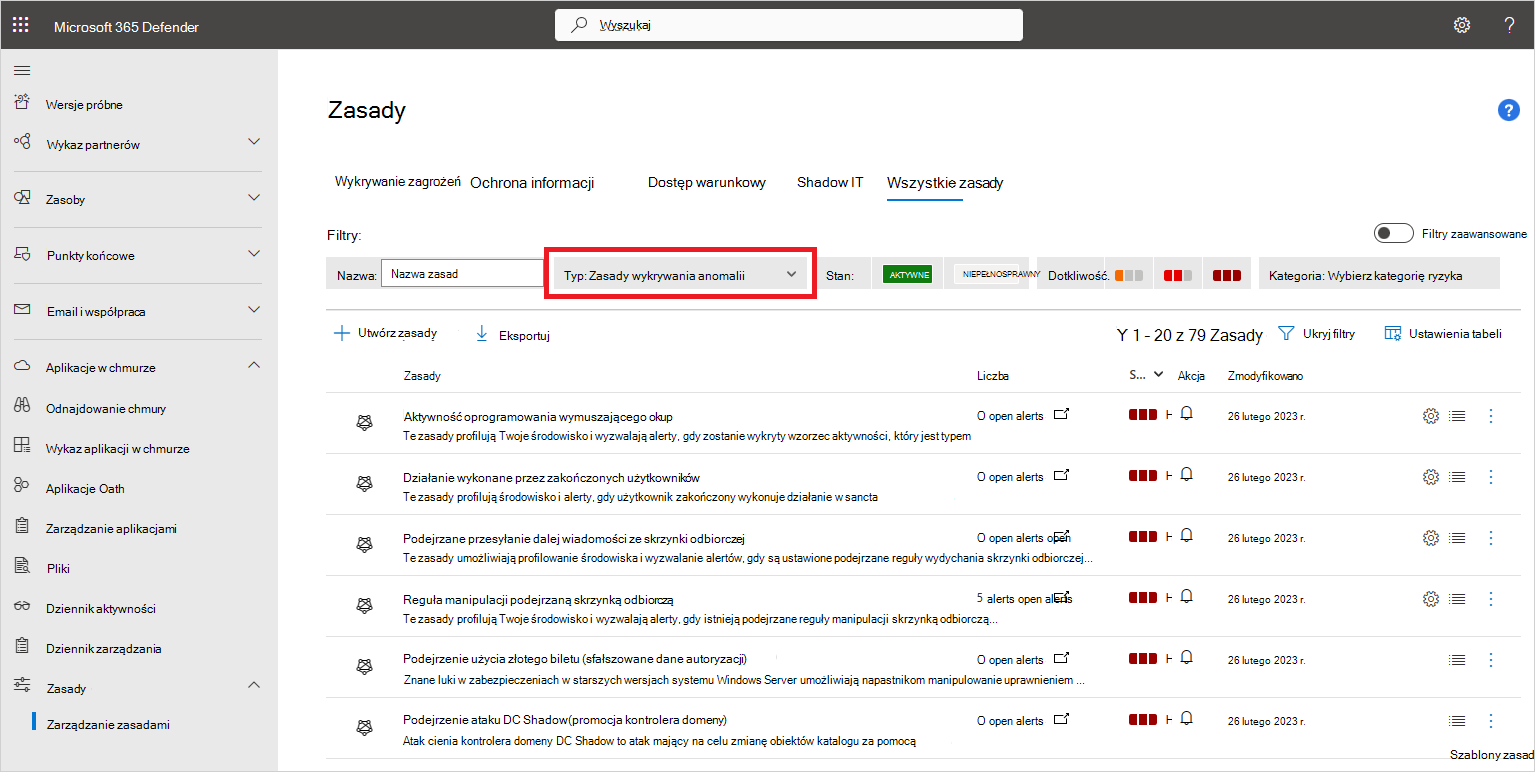The image size is (1535, 772).
Task: Select Wszystkie zasady tab
Action: 945,183
